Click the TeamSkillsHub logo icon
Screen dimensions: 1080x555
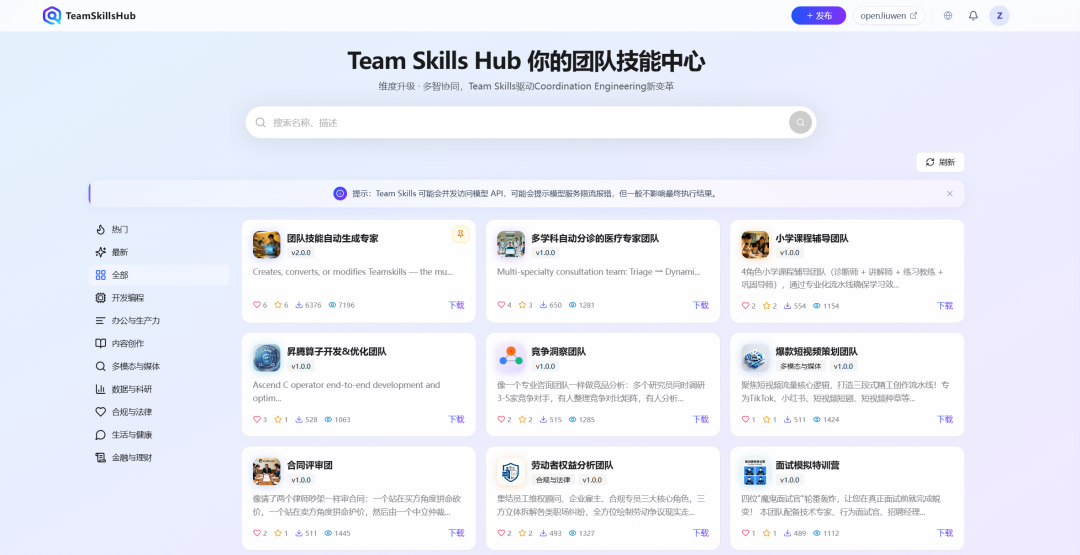coord(52,15)
